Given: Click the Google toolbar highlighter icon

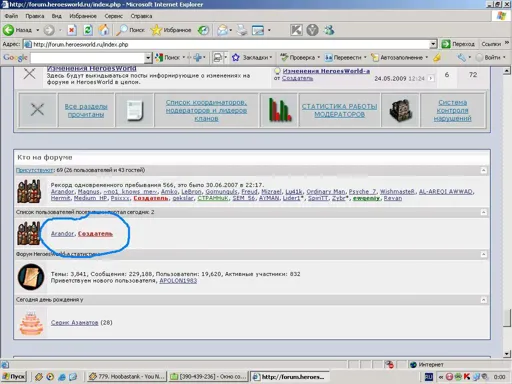Looking at the screenshot, I should [437, 58].
